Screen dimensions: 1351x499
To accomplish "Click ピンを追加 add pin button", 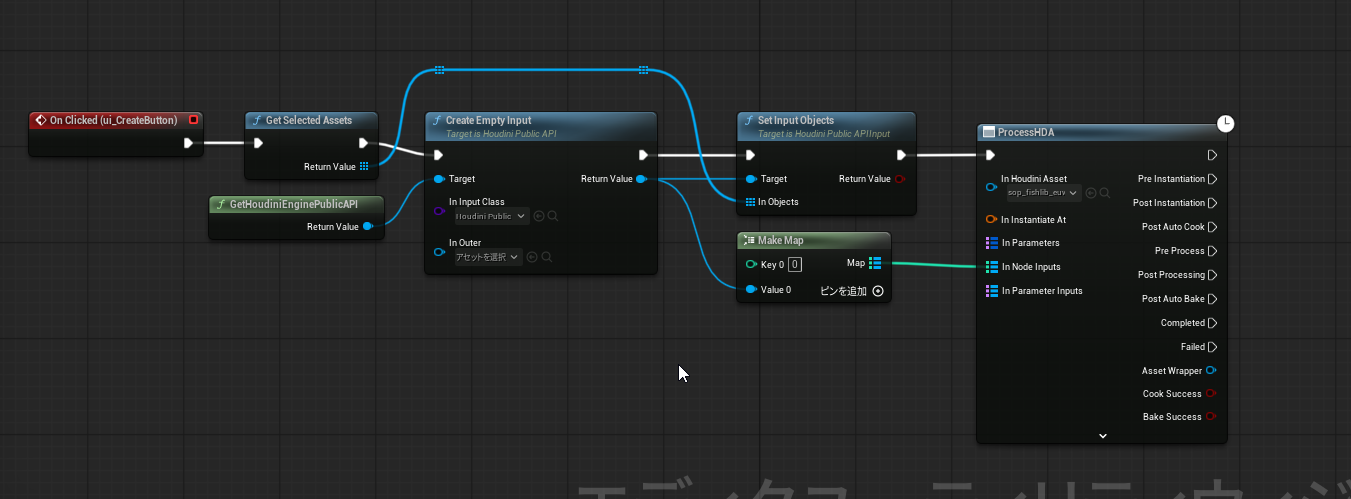I will 852,291.
